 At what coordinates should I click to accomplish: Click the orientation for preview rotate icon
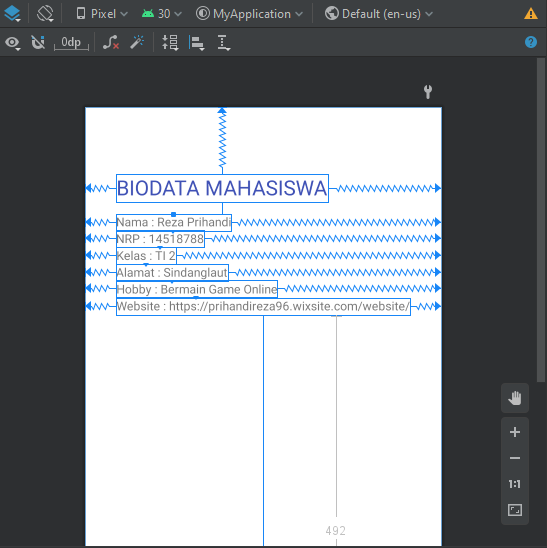point(45,14)
